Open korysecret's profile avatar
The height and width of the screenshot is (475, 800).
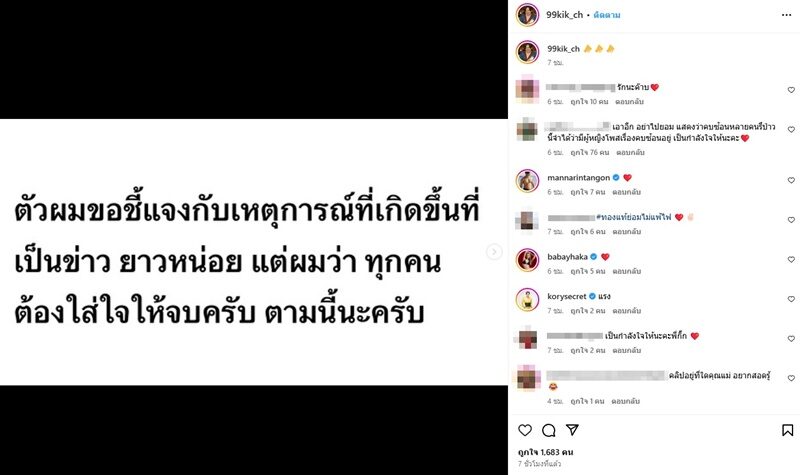tap(528, 299)
